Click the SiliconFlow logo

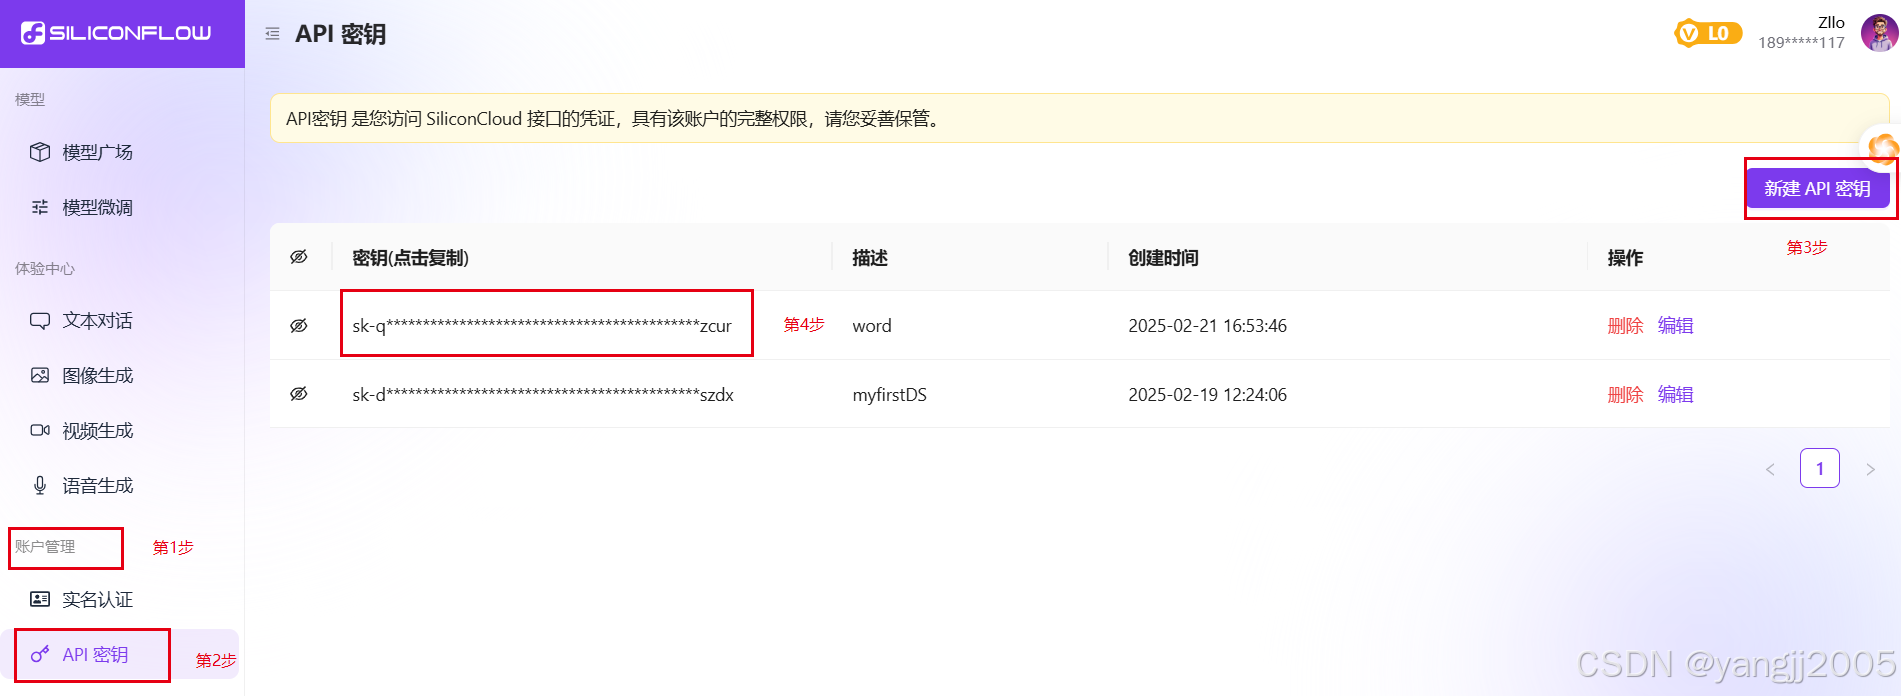pos(117,33)
